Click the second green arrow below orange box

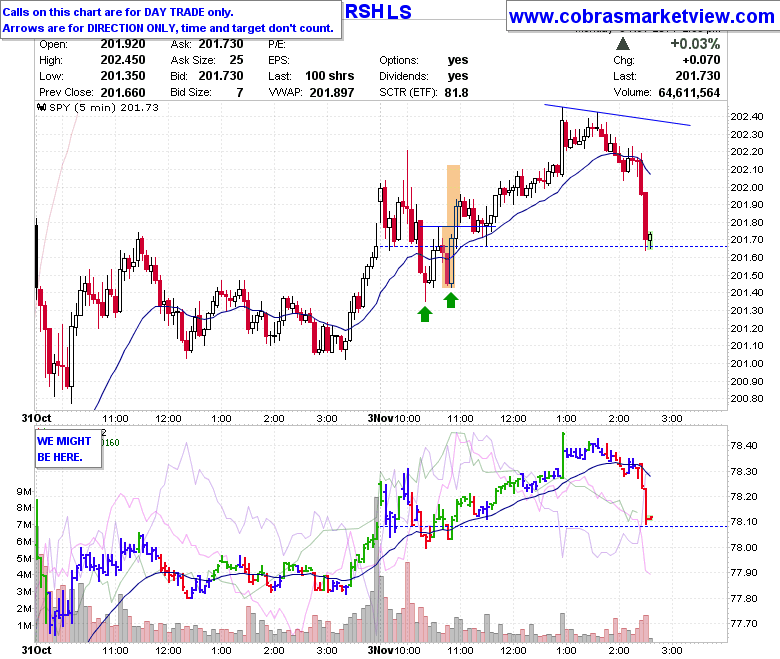pyautogui.click(x=451, y=300)
